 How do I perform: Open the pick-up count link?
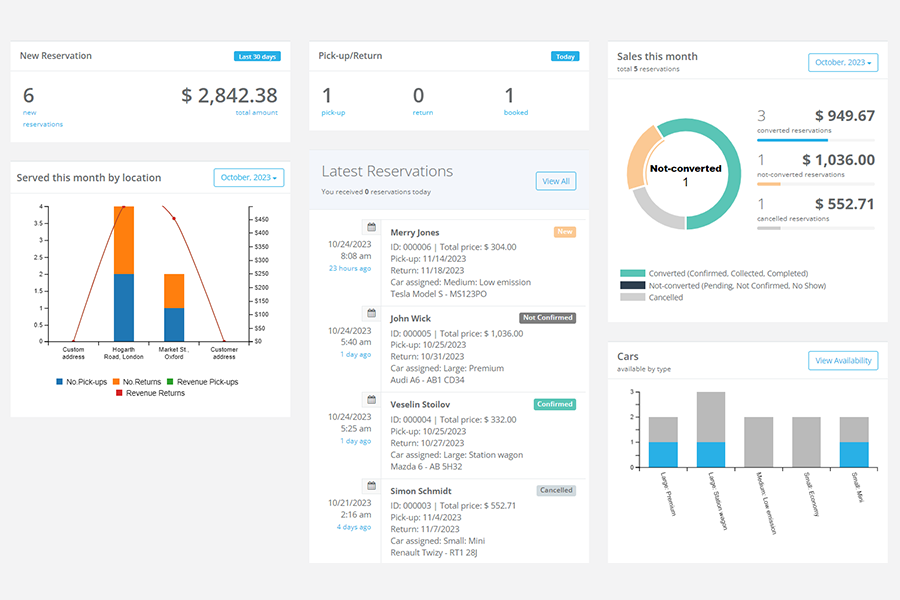pos(333,113)
